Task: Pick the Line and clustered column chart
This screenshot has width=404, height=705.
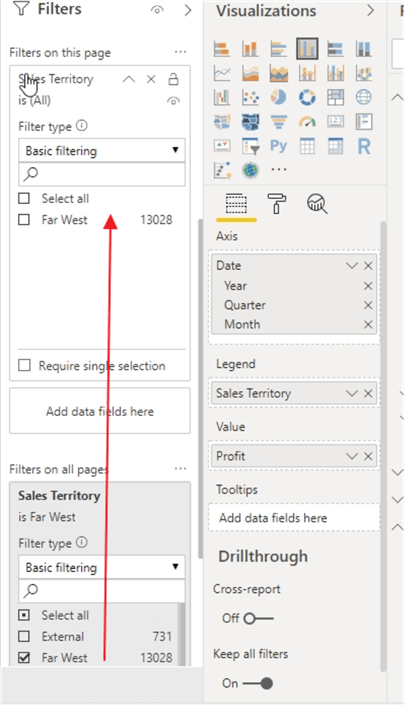Action: [336, 73]
